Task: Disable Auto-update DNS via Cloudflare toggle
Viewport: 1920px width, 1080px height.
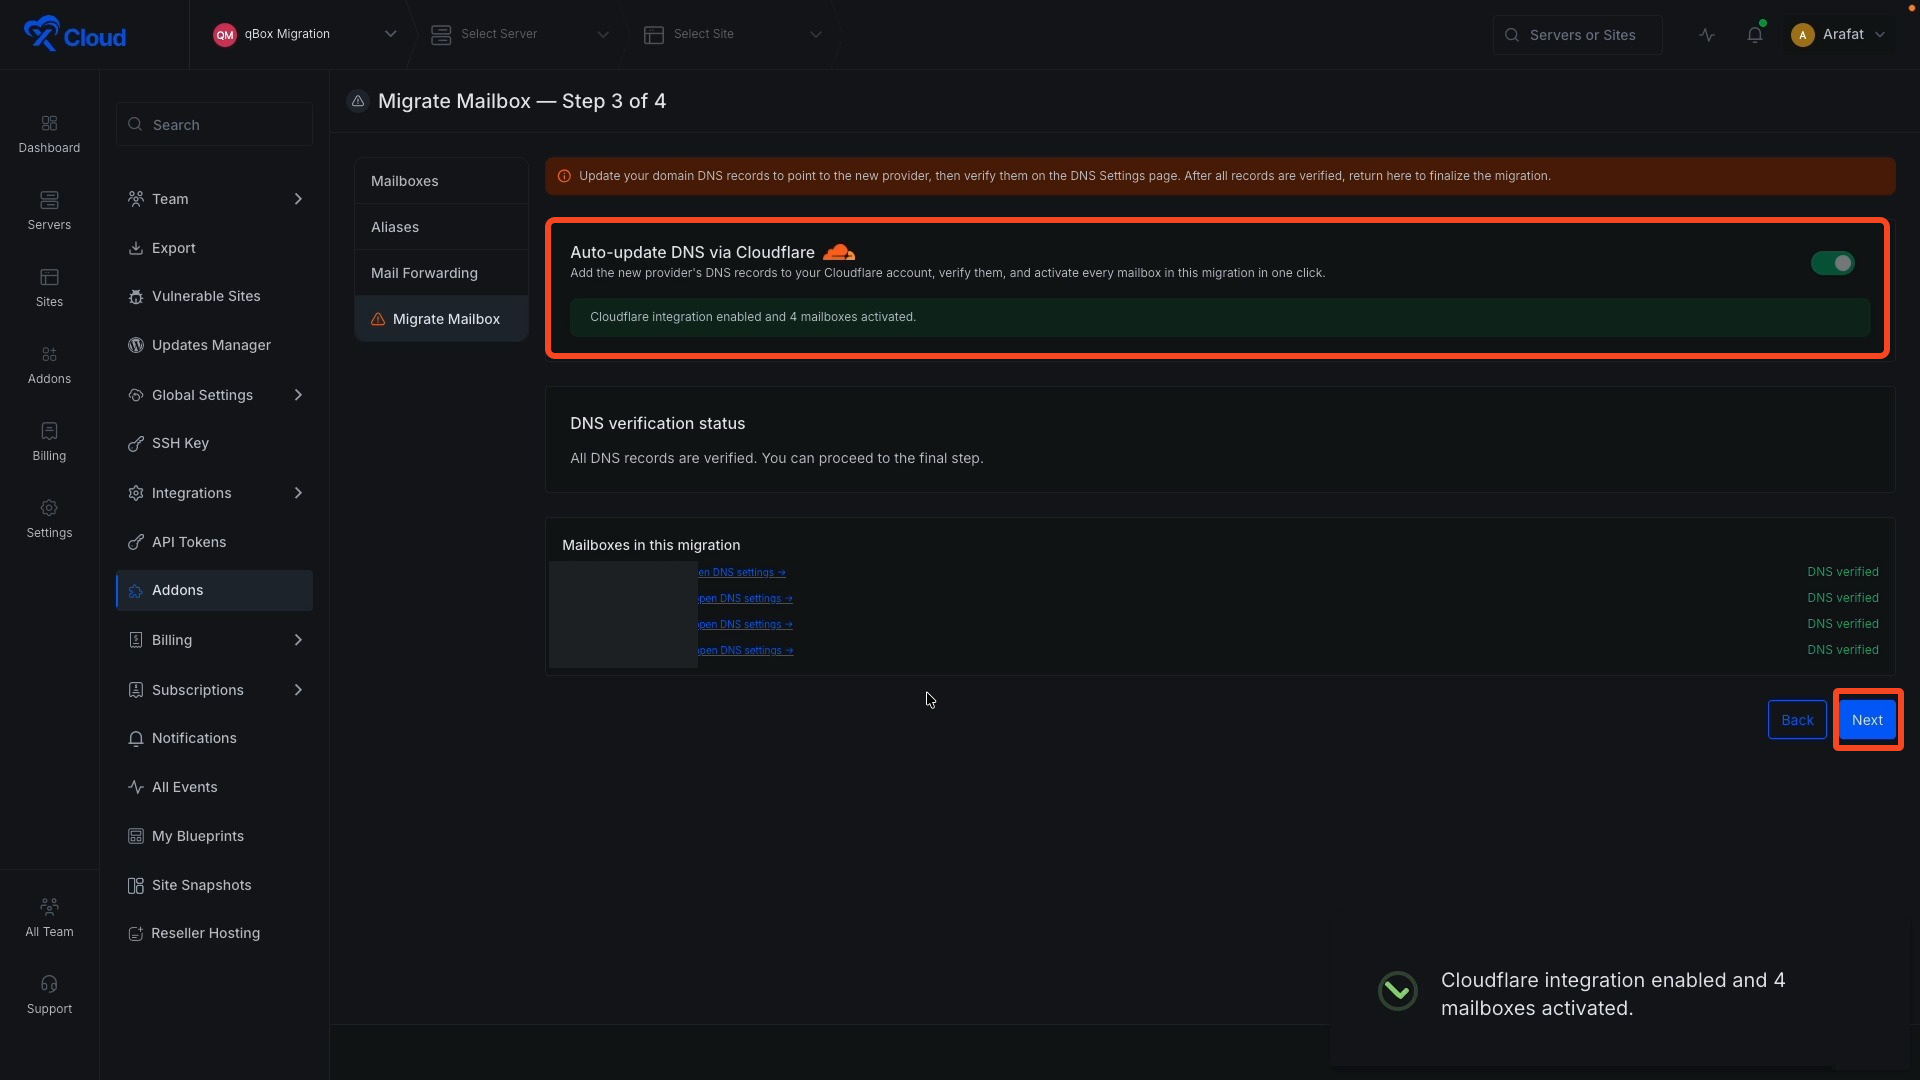Action: [1832, 263]
